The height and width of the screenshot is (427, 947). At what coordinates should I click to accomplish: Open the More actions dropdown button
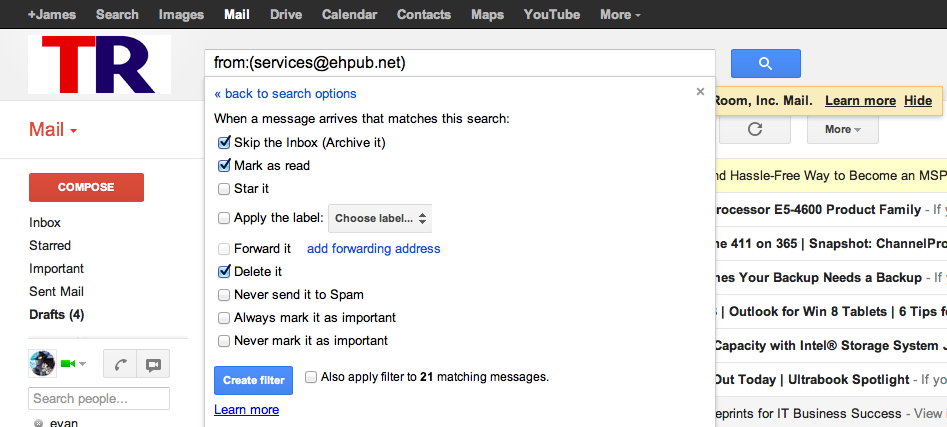pyautogui.click(x=843, y=129)
